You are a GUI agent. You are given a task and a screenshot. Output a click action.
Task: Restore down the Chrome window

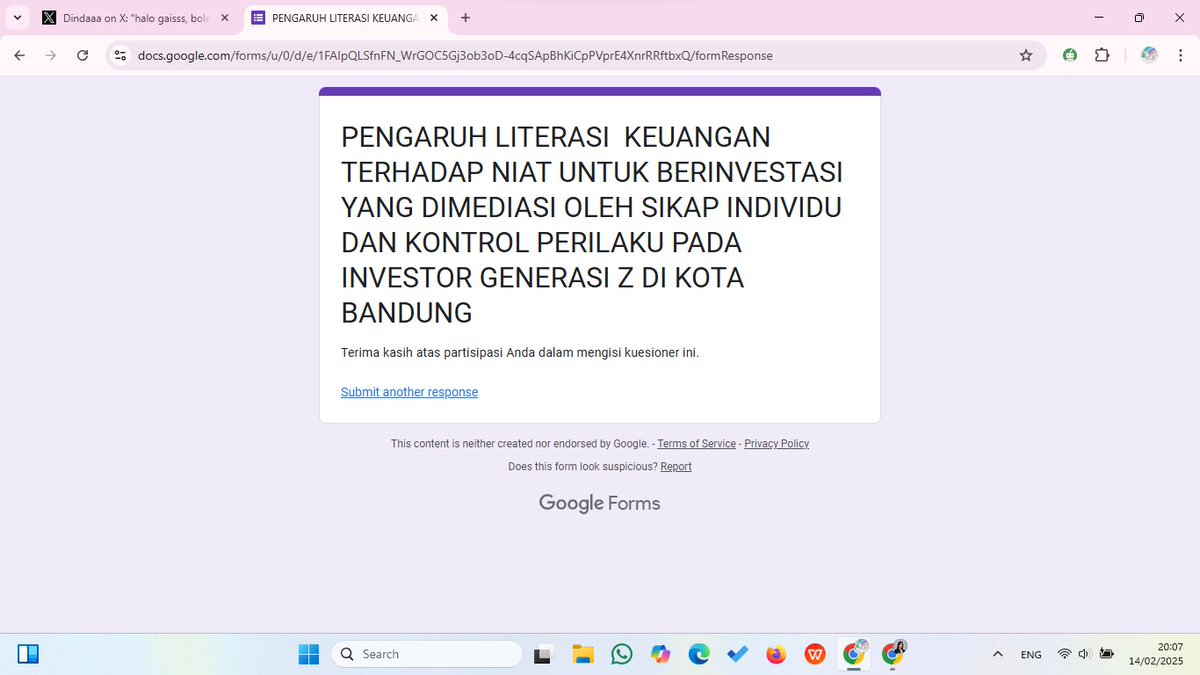(x=1139, y=18)
